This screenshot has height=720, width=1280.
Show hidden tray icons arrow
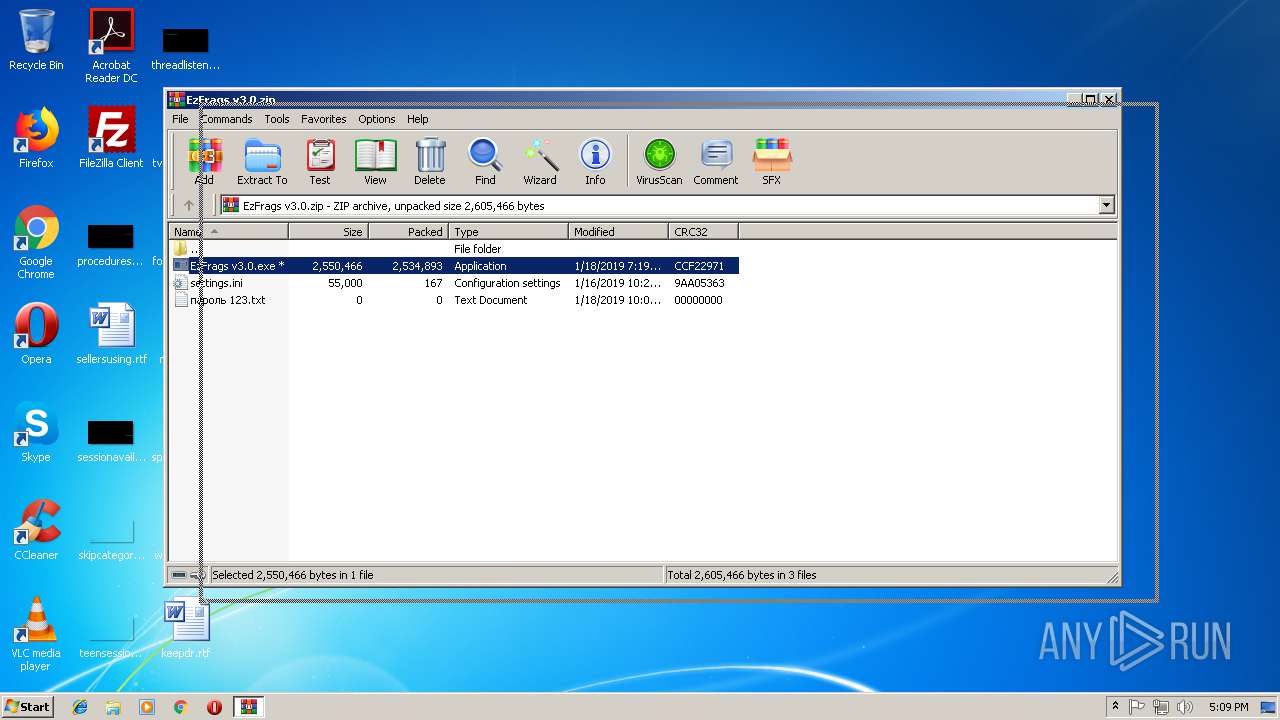(x=1115, y=707)
